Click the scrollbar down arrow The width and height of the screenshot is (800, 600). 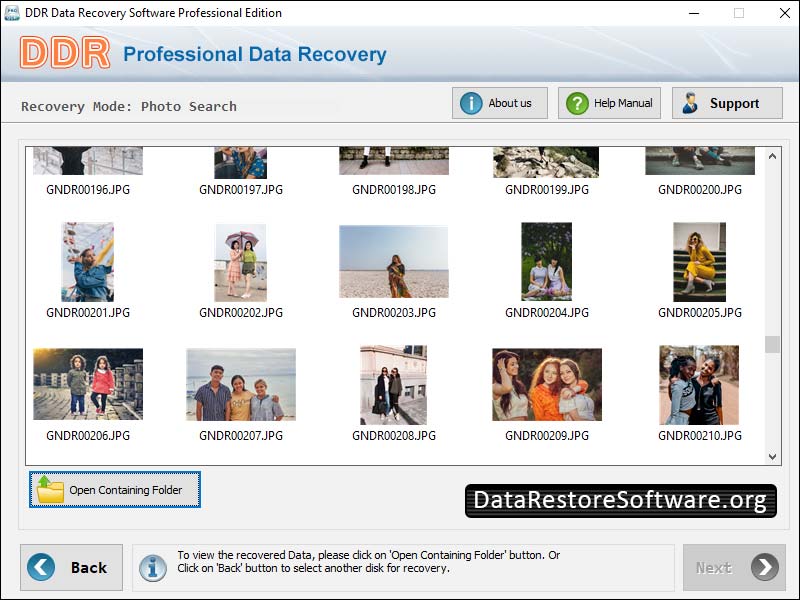[772, 457]
